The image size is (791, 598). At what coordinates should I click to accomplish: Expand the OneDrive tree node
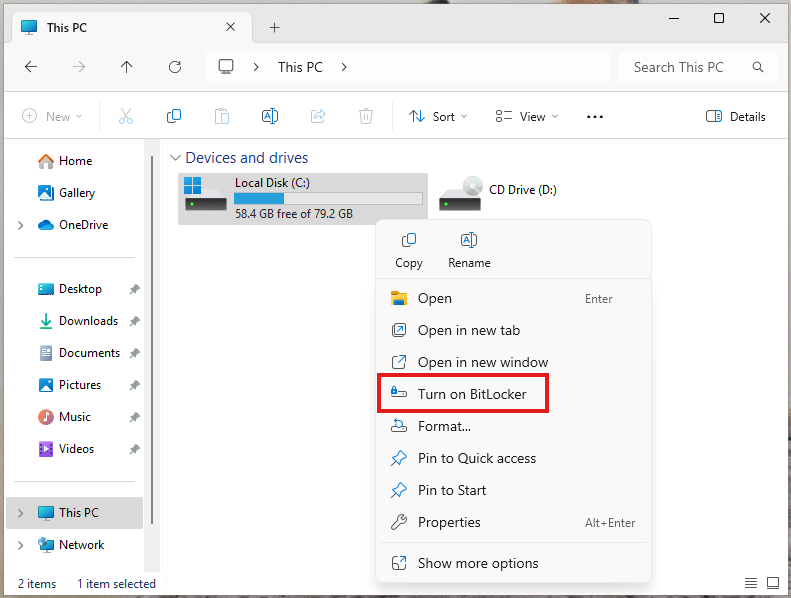click(x=21, y=225)
